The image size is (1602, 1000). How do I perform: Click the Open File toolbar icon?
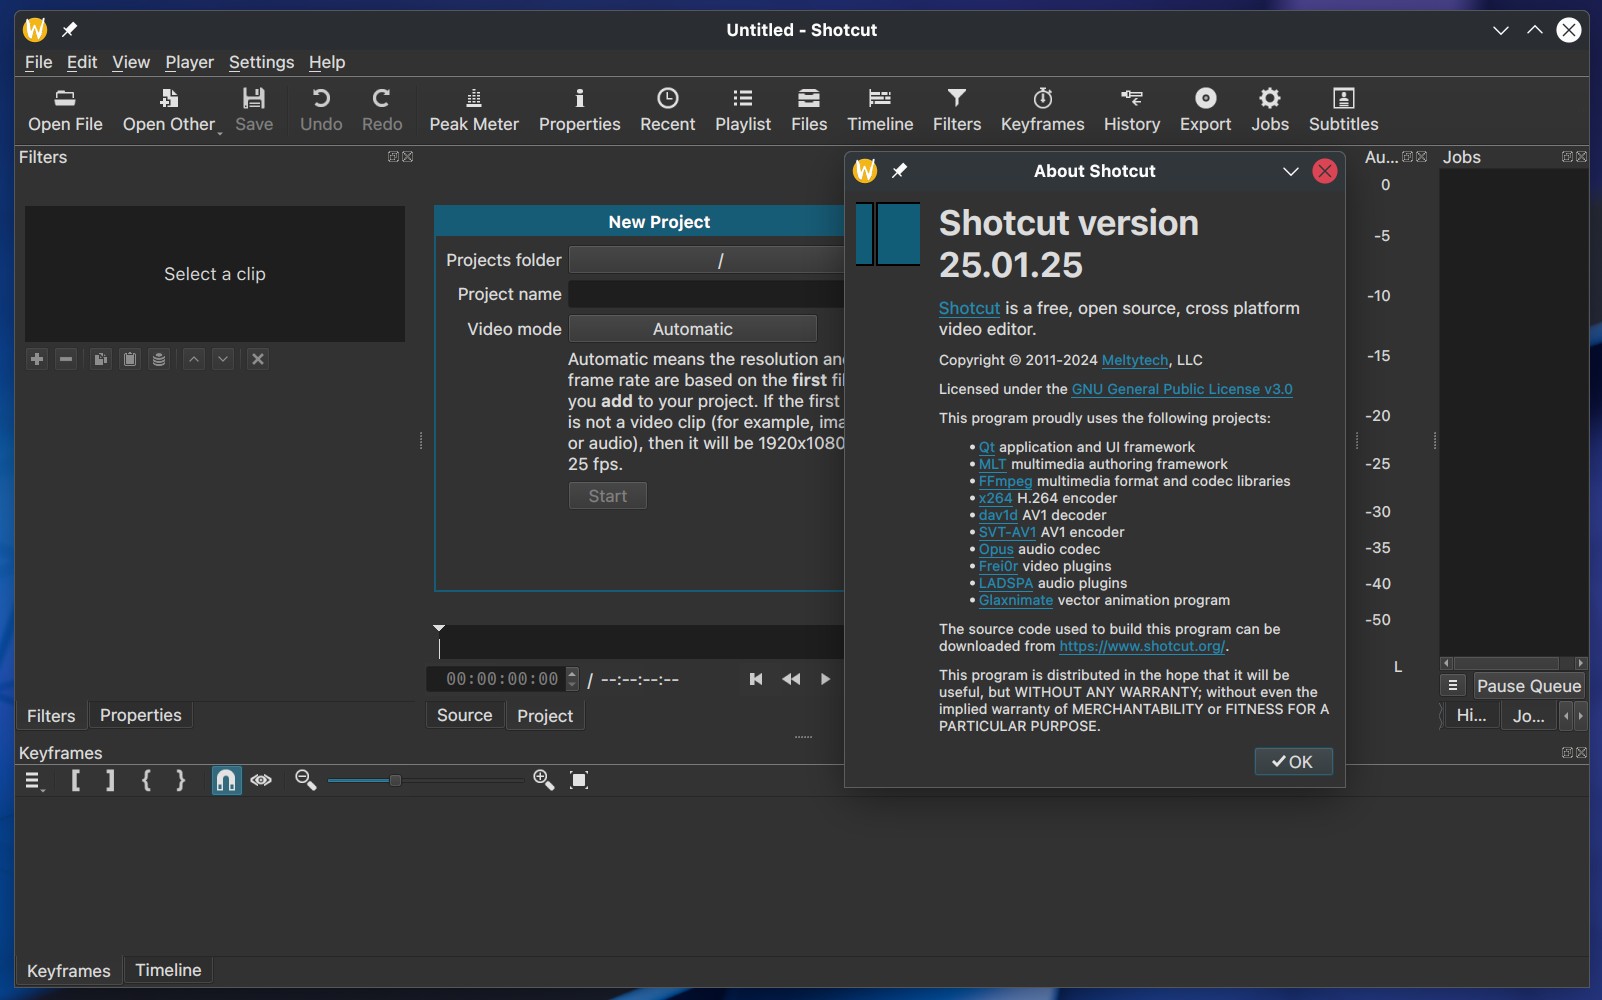(x=65, y=110)
